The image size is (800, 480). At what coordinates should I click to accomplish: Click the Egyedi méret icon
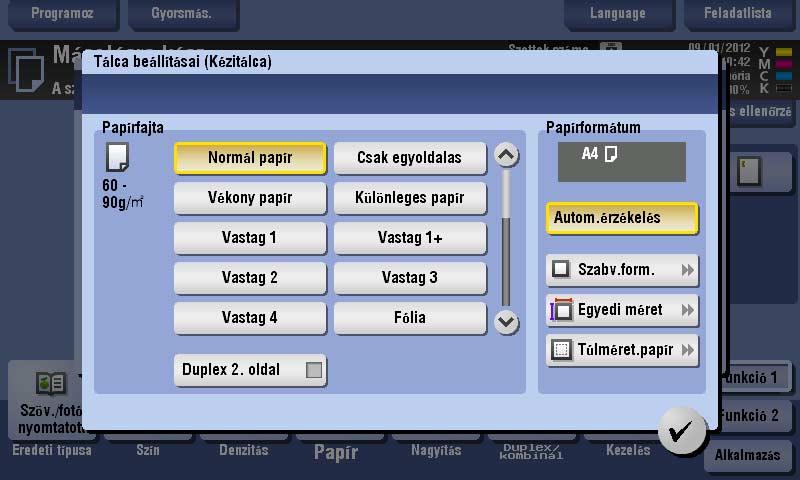[561, 310]
